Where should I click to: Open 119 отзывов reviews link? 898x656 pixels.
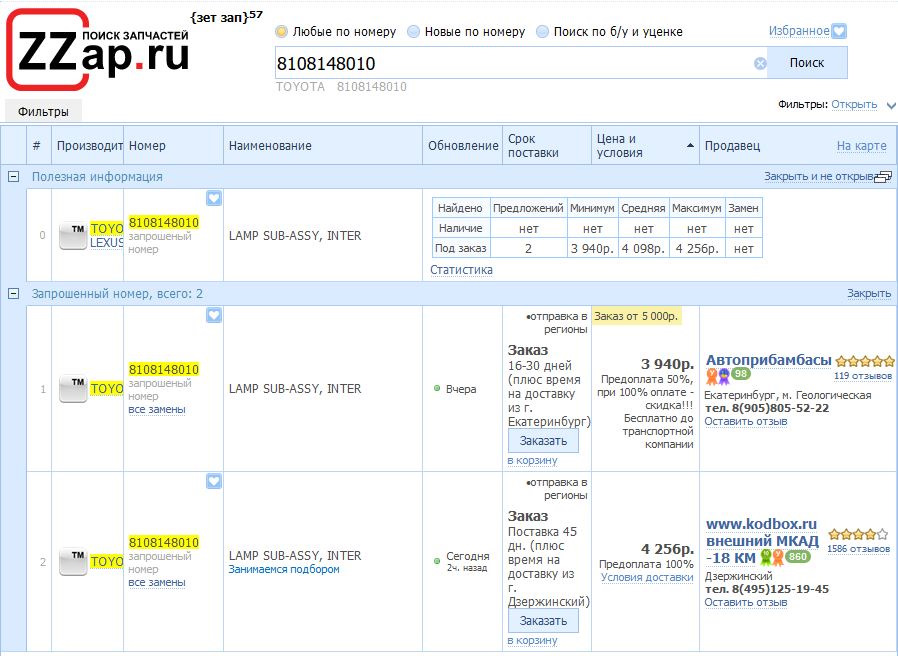pos(862,376)
